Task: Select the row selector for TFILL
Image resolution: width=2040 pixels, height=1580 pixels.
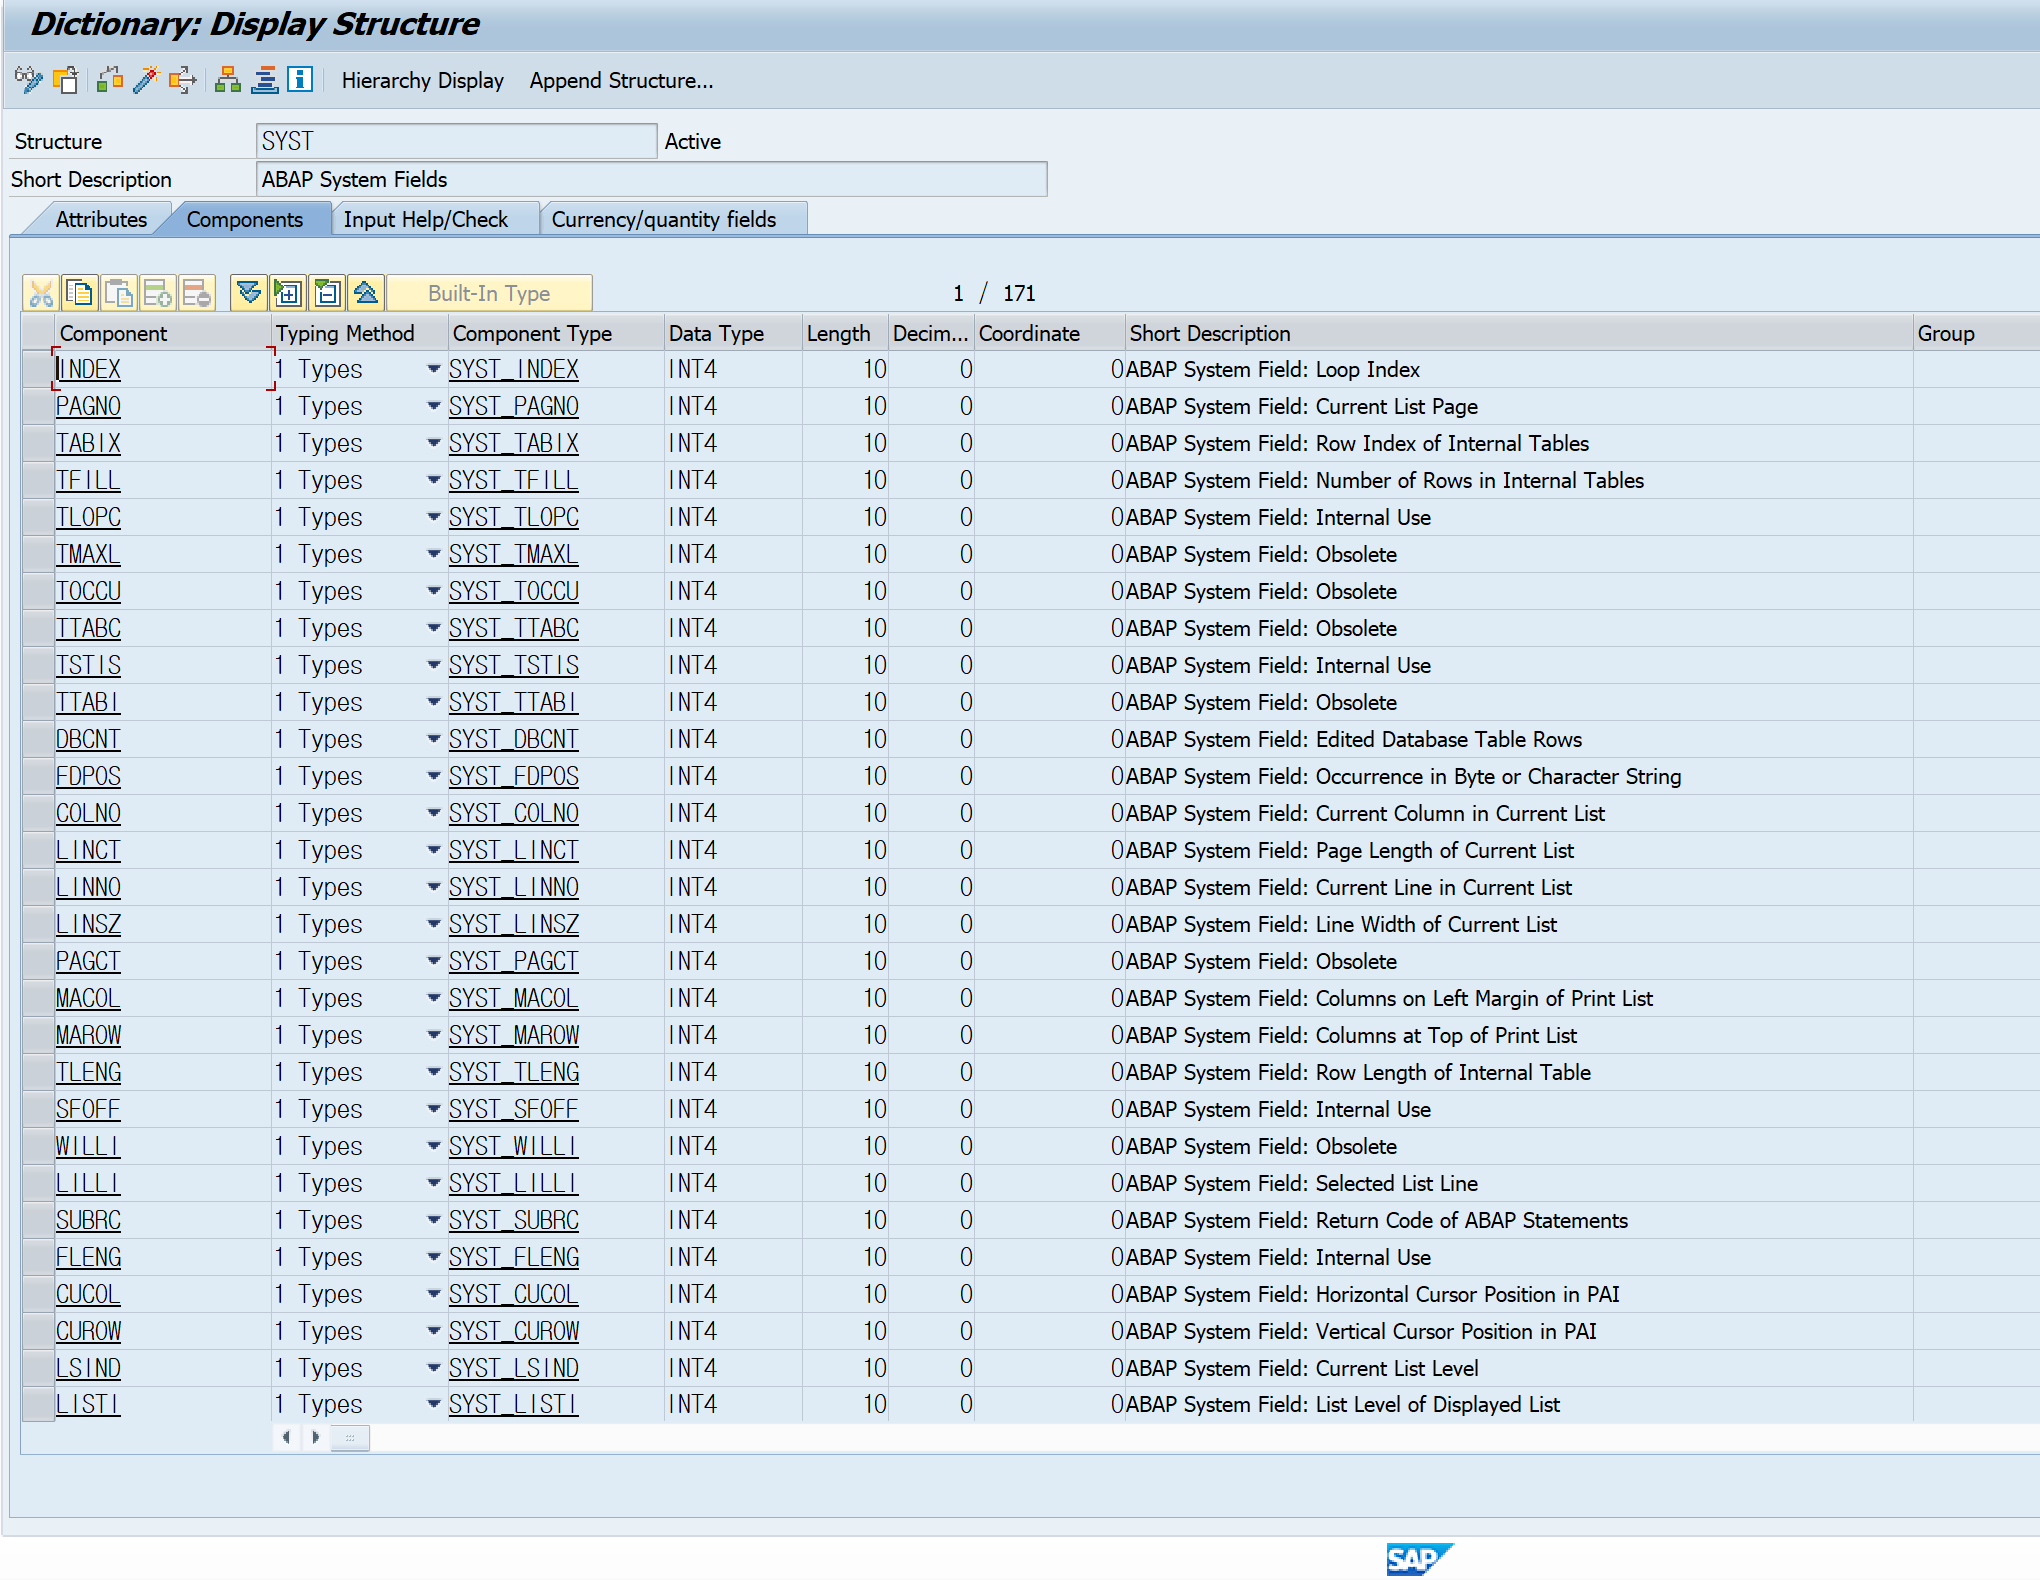Action: (x=38, y=480)
